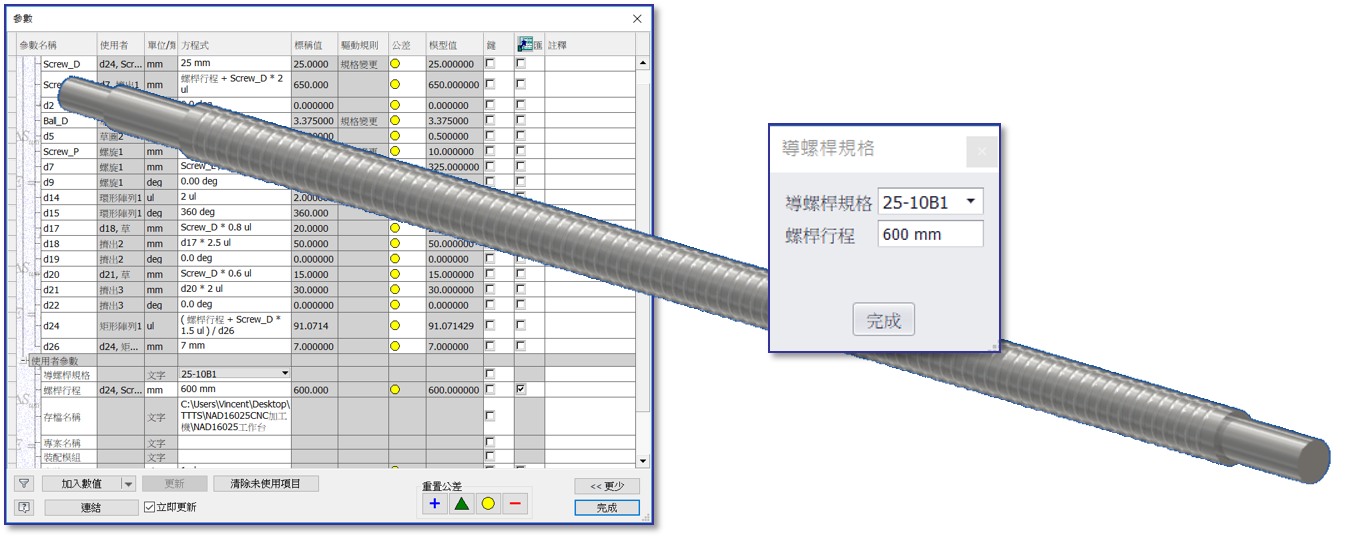The image size is (1347, 538).
Task: Toggle the 立即更新 checkbox
Action: (x=150, y=508)
